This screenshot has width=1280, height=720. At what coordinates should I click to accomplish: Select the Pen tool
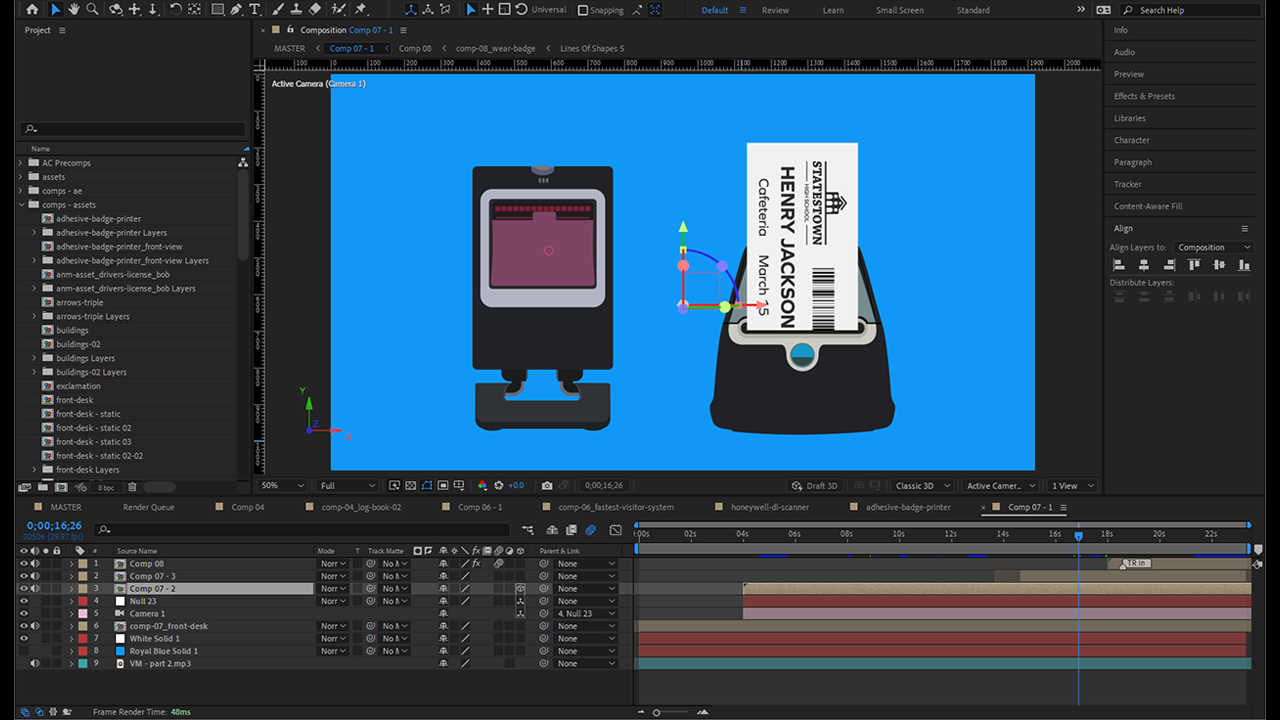(236, 9)
